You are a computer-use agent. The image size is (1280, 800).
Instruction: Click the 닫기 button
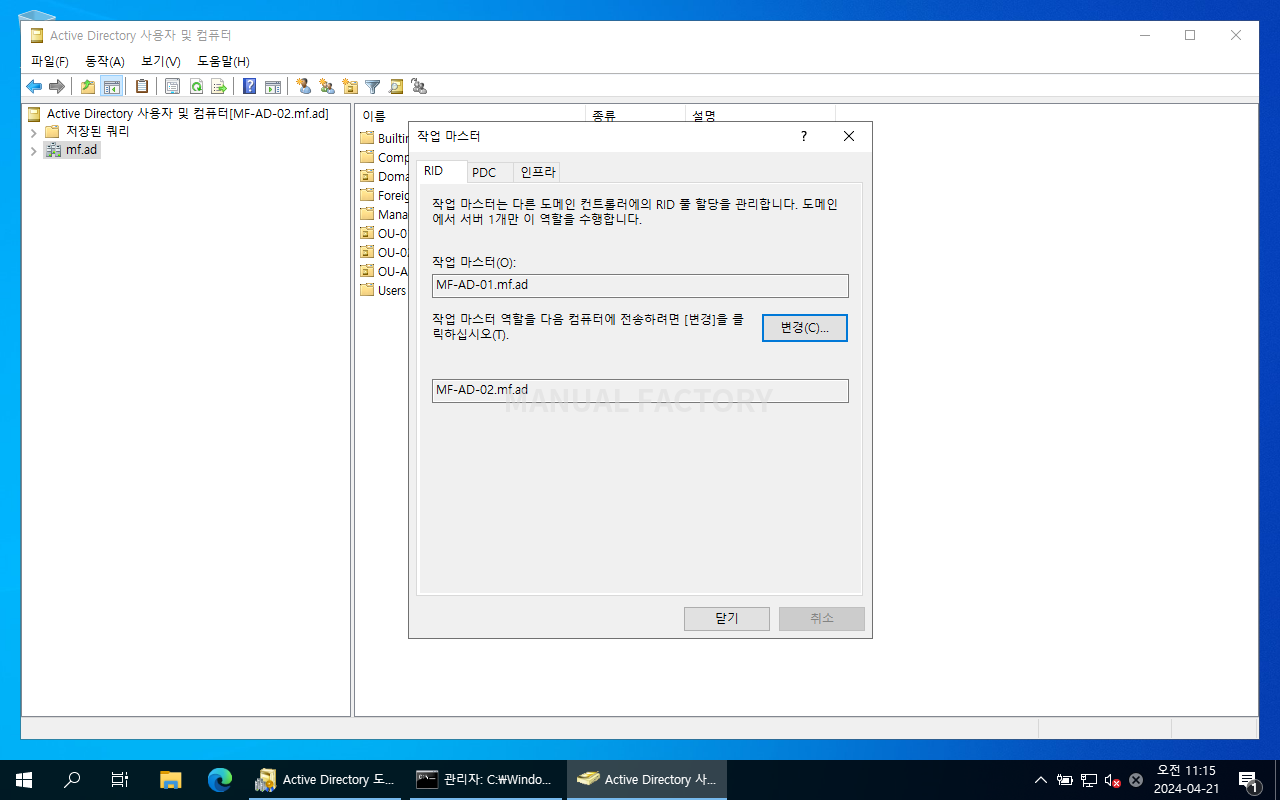coord(727,619)
